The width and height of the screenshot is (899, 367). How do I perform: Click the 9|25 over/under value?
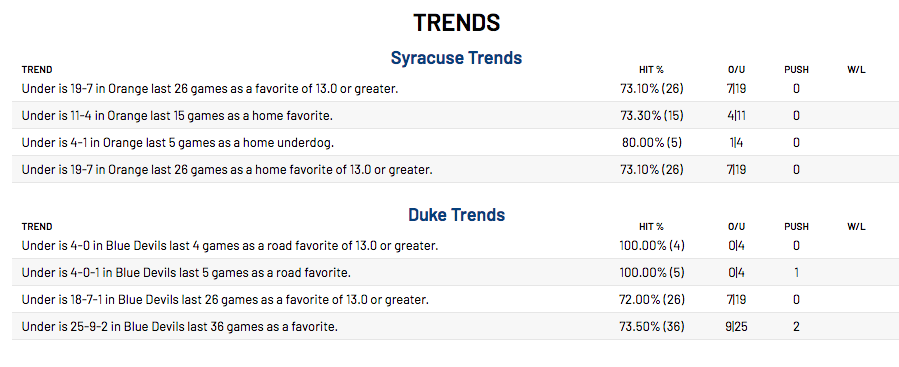(x=737, y=327)
